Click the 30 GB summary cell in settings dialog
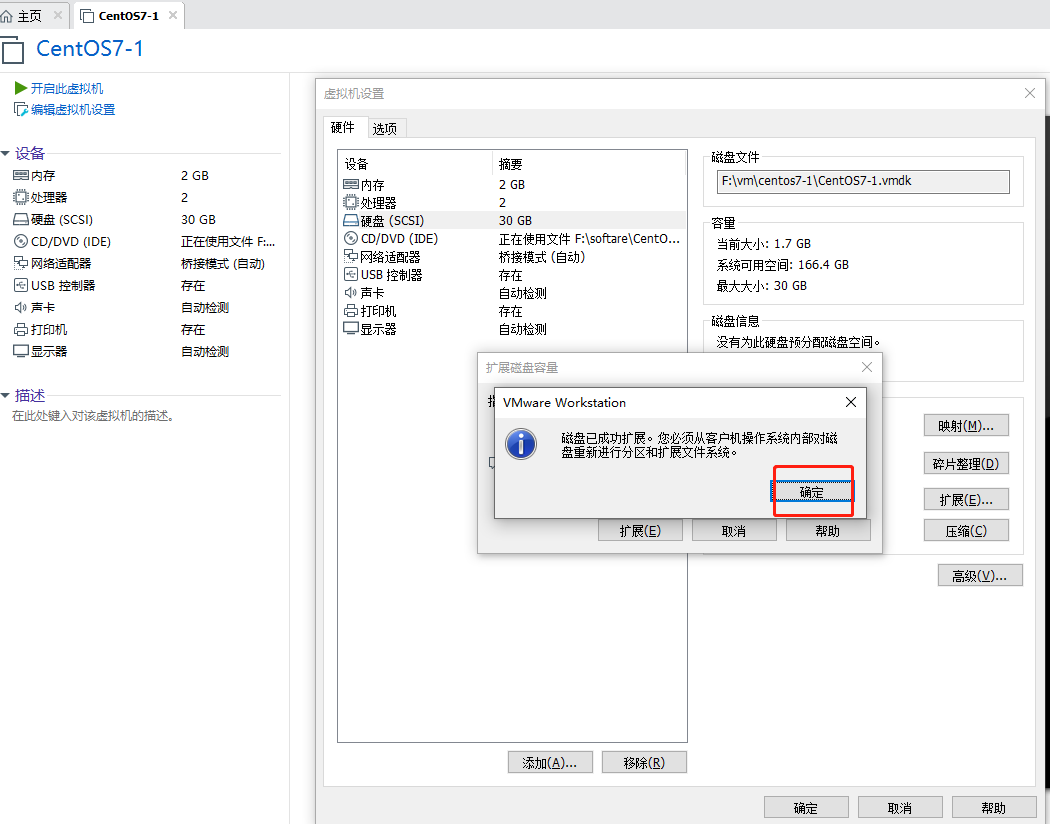1050x824 pixels. tap(515, 220)
